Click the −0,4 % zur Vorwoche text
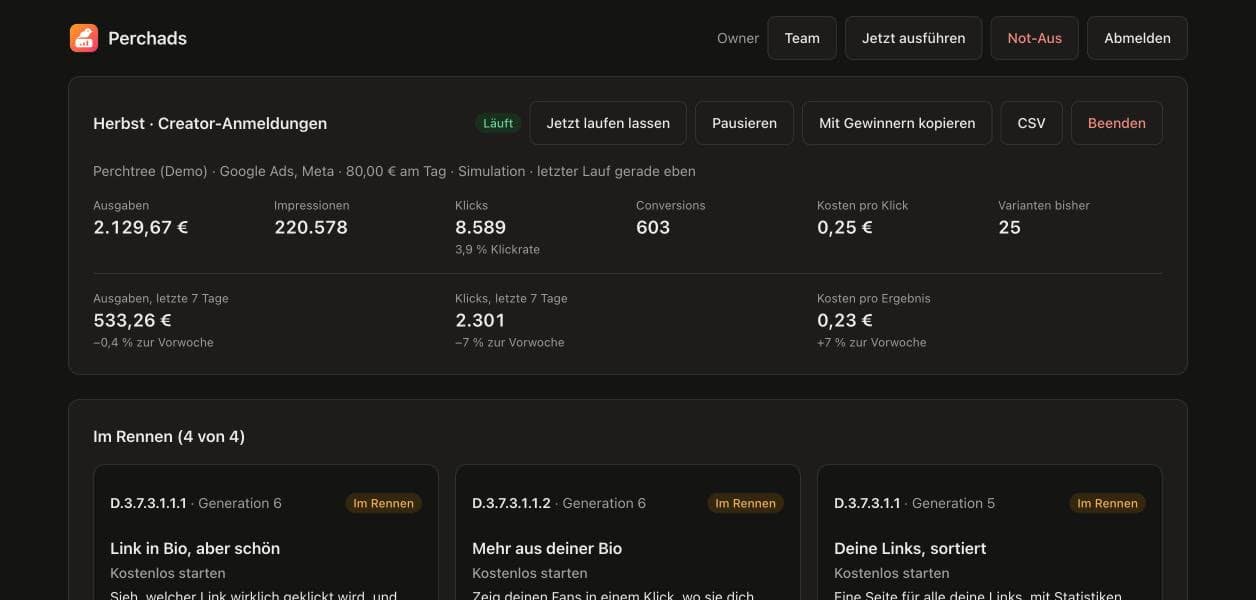This screenshot has width=1256, height=600. tap(153, 342)
